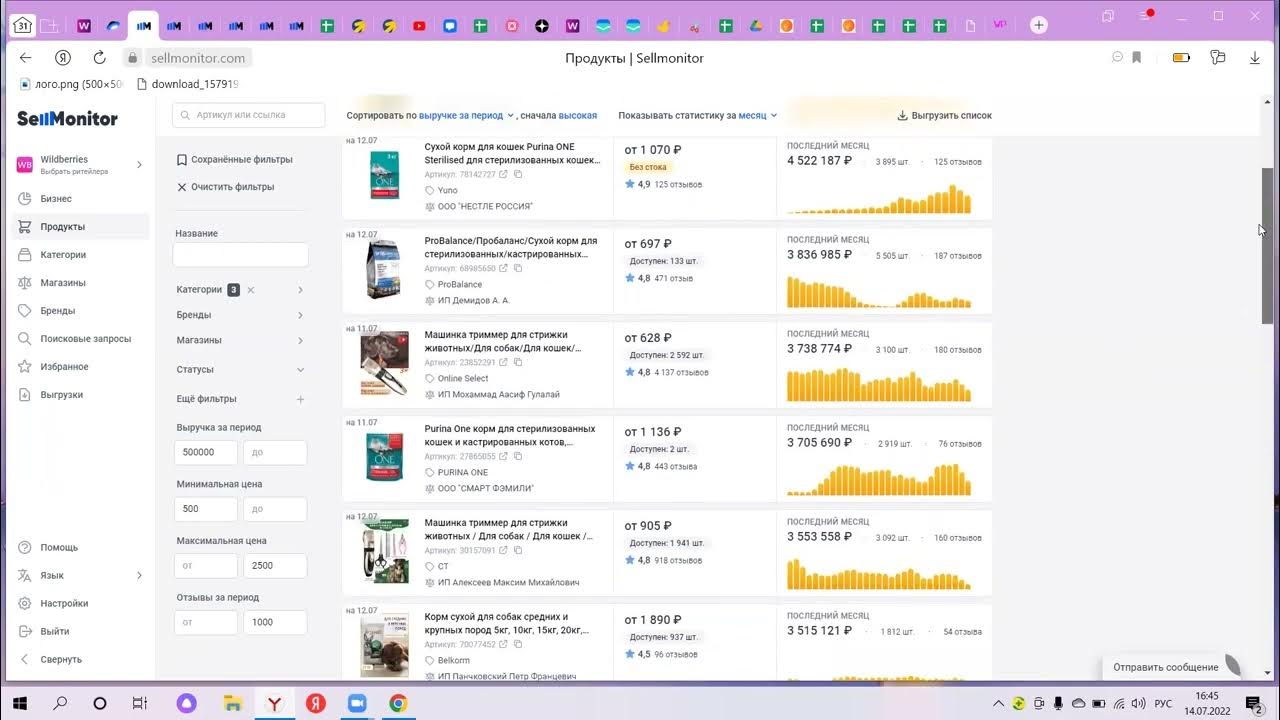Screen dimensions: 1280x720
Task: Click the sales chart for 3 738 774 ₽ product
Action: click(879, 384)
